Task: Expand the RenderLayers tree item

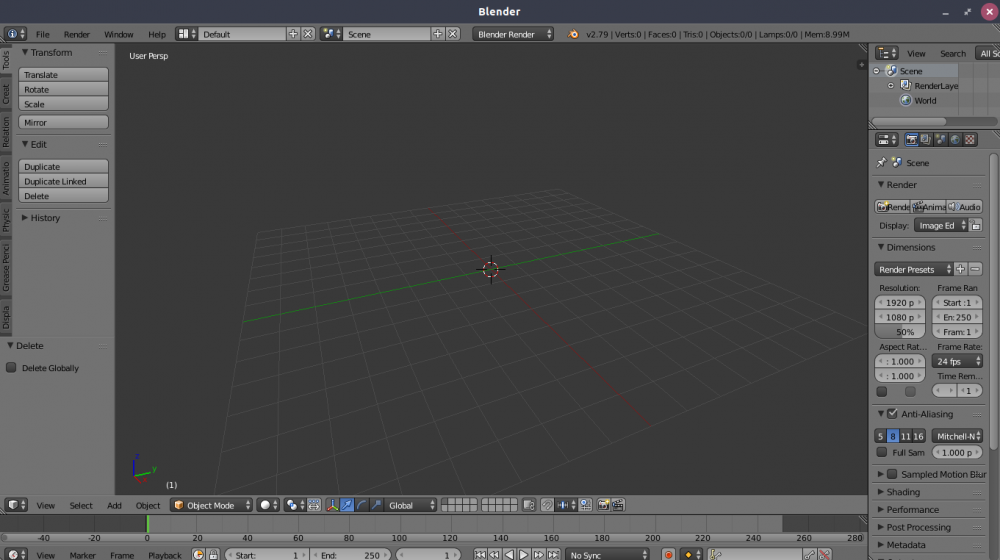Action: click(x=891, y=85)
